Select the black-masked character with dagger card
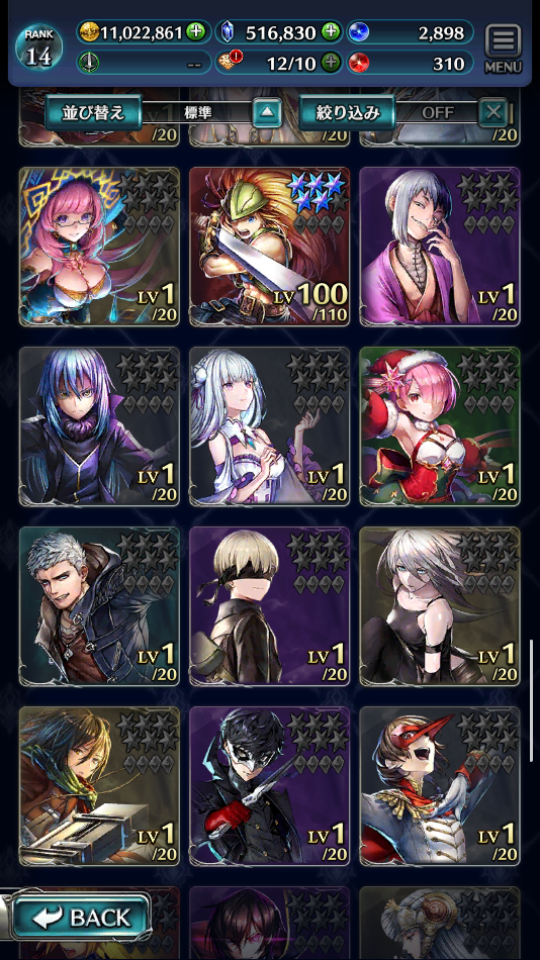The height and width of the screenshot is (960, 540). pos(269,786)
